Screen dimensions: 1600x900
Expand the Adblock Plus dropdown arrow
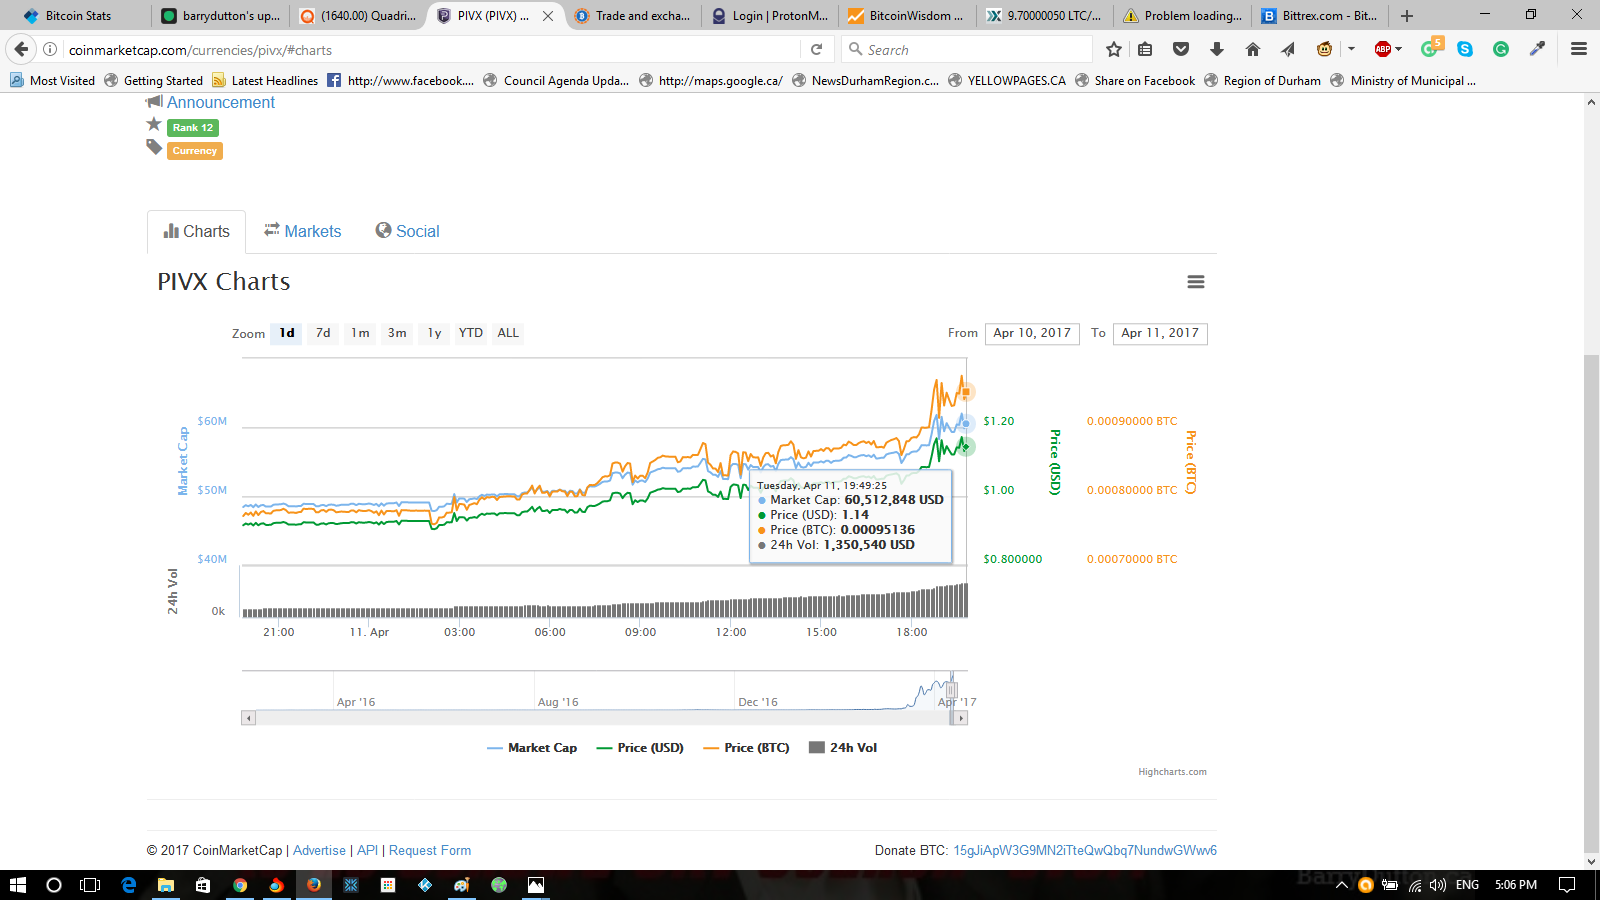point(1398,50)
